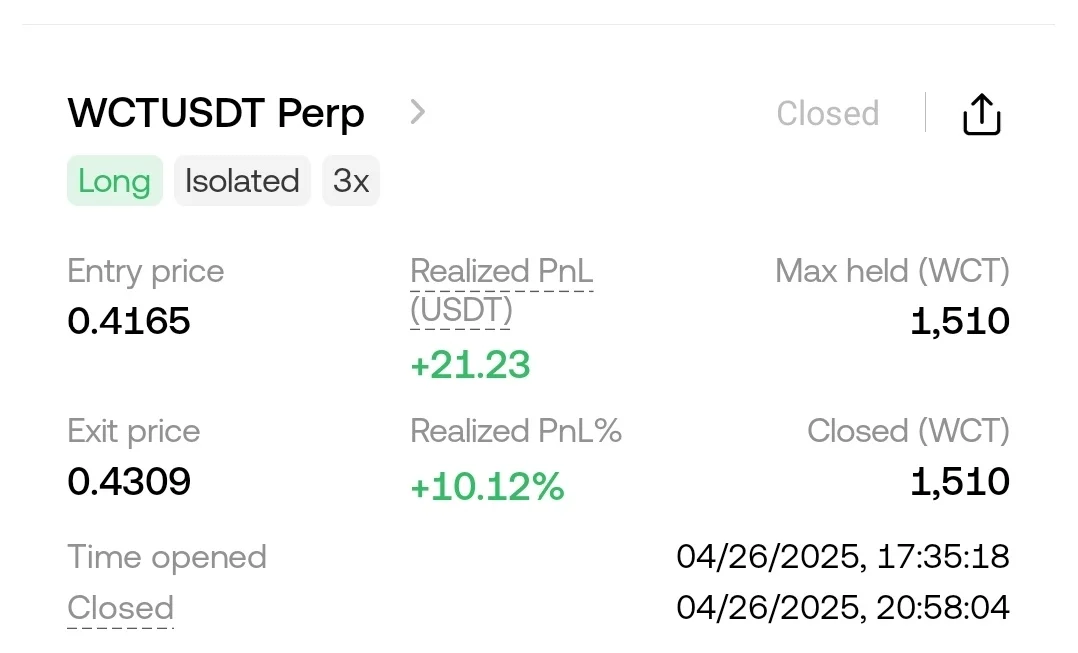
Task: Tap the underlined Closed time label
Action: point(120,608)
